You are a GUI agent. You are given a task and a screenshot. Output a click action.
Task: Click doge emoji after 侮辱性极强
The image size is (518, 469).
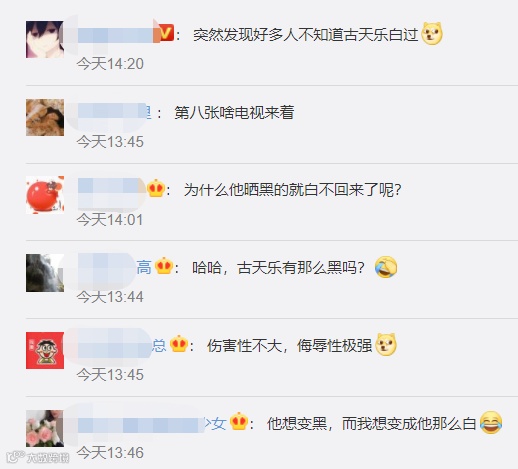tap(386, 345)
